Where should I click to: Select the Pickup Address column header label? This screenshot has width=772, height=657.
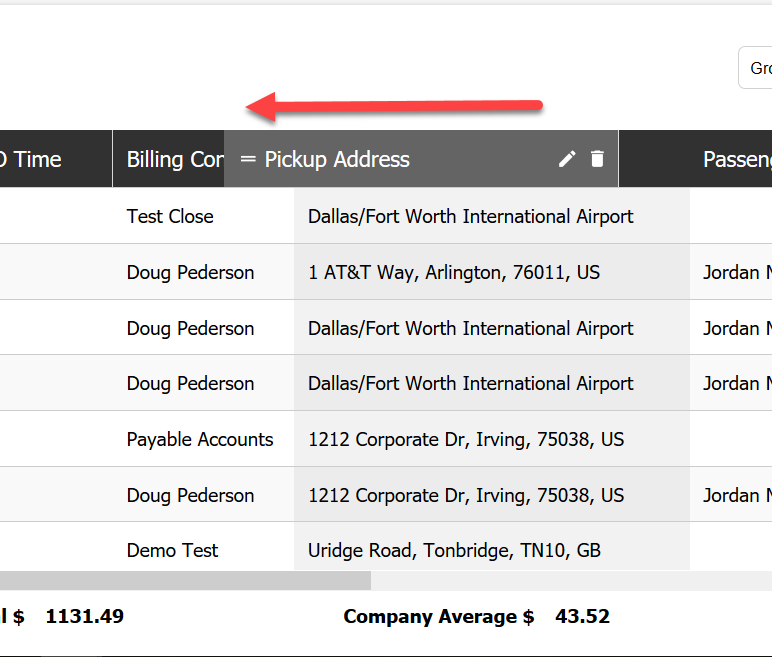(337, 159)
